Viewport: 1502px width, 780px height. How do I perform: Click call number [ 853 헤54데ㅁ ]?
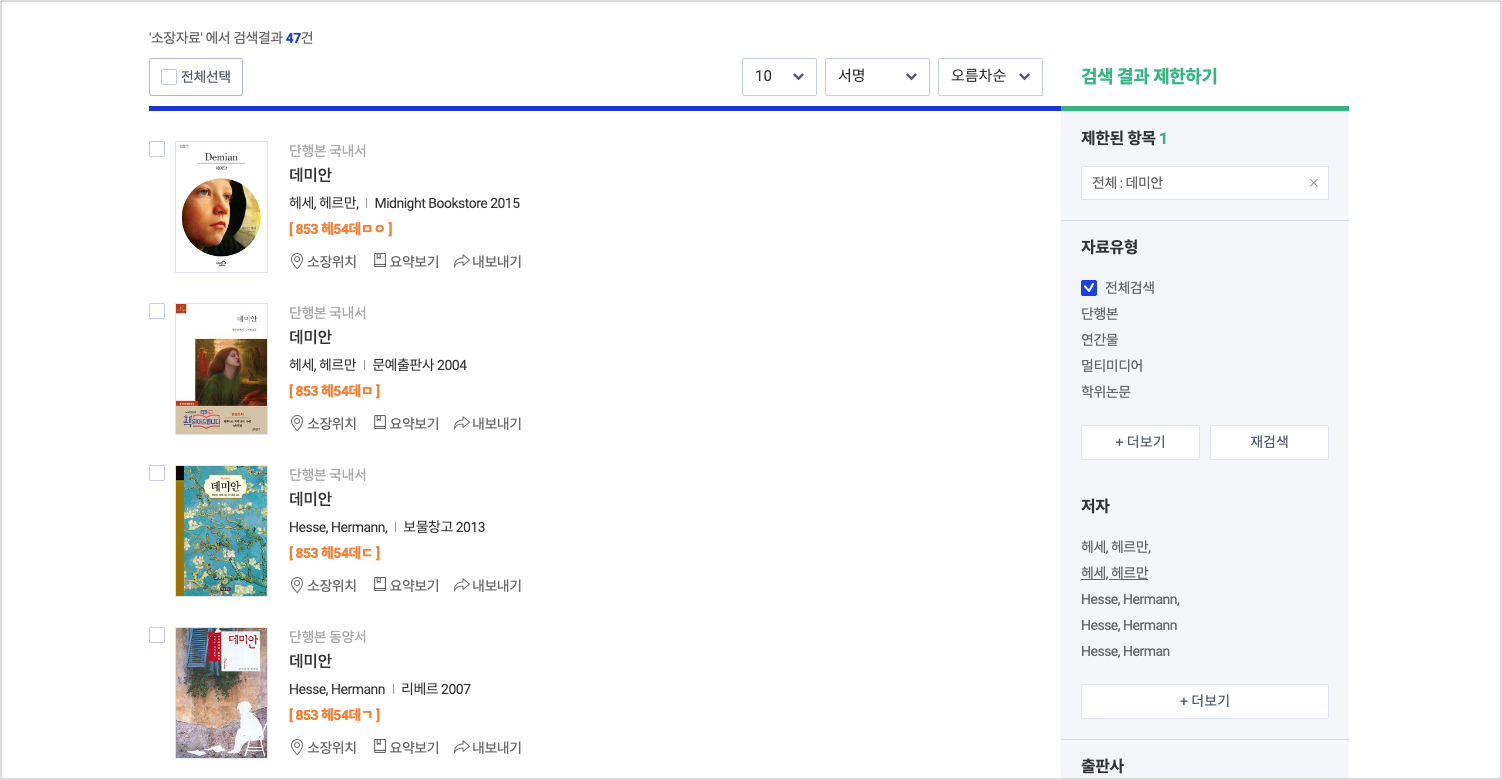pyautogui.click(x=335, y=391)
